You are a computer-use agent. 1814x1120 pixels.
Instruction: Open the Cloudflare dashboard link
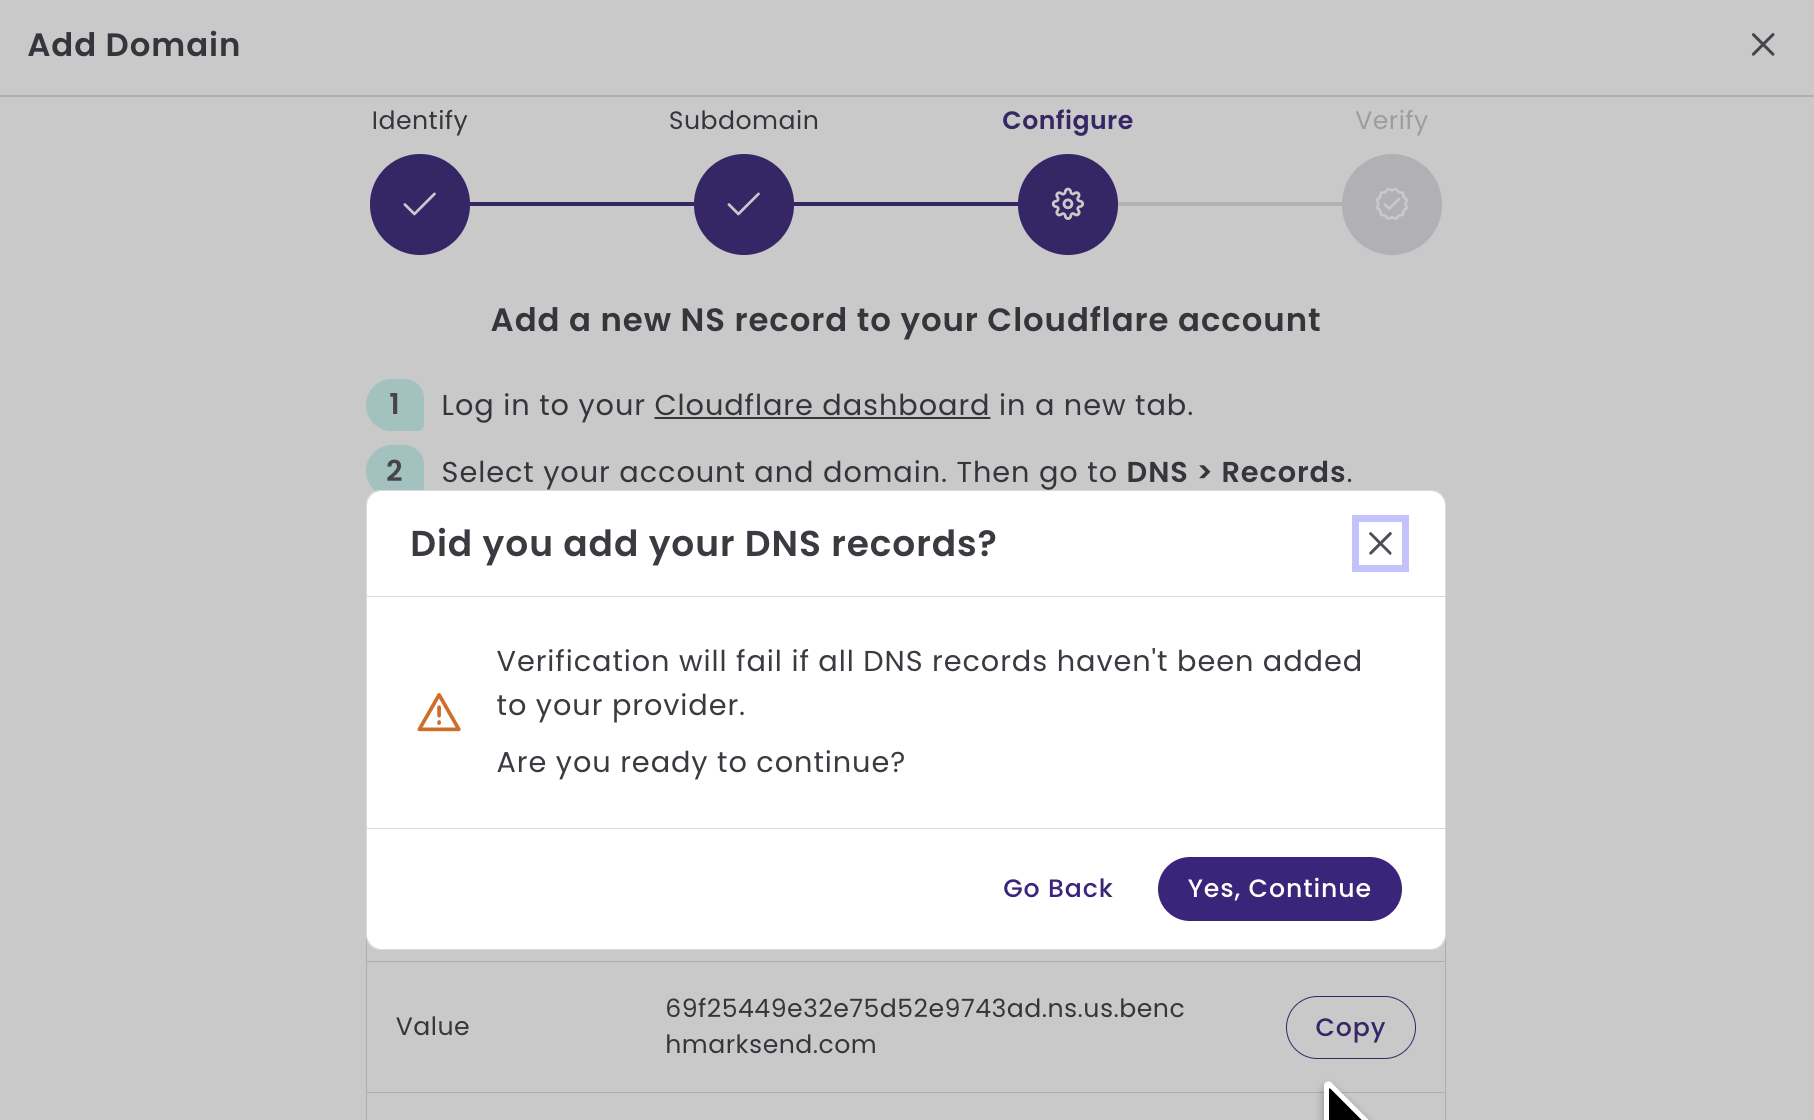[x=822, y=405]
